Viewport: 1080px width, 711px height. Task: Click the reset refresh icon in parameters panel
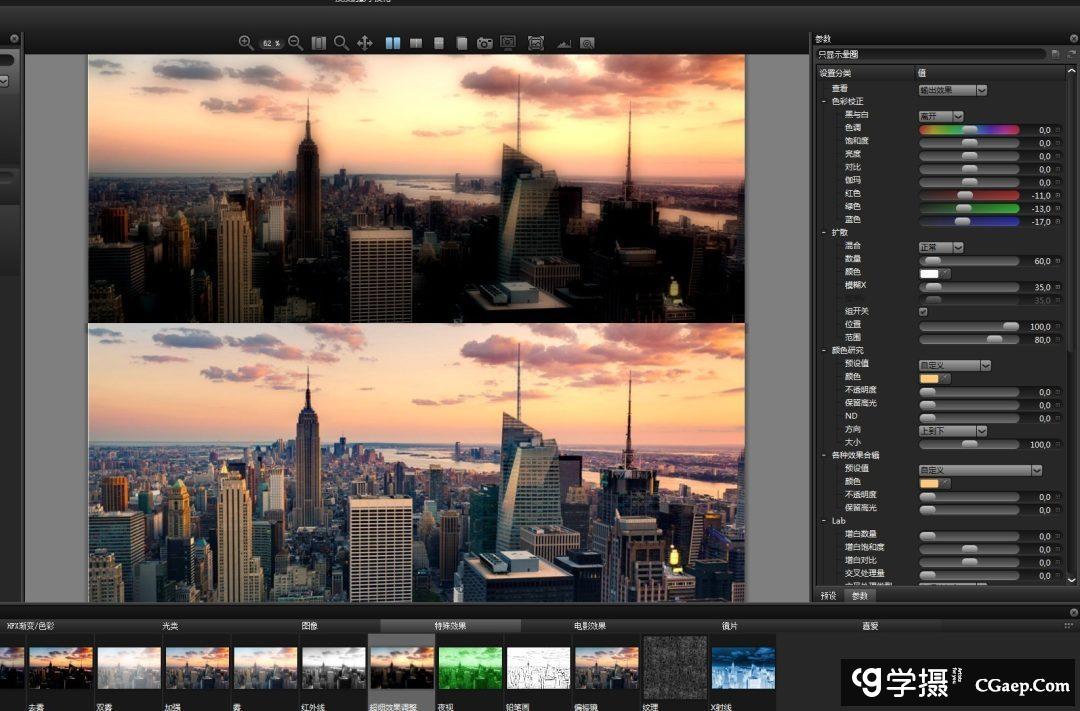(1071, 54)
